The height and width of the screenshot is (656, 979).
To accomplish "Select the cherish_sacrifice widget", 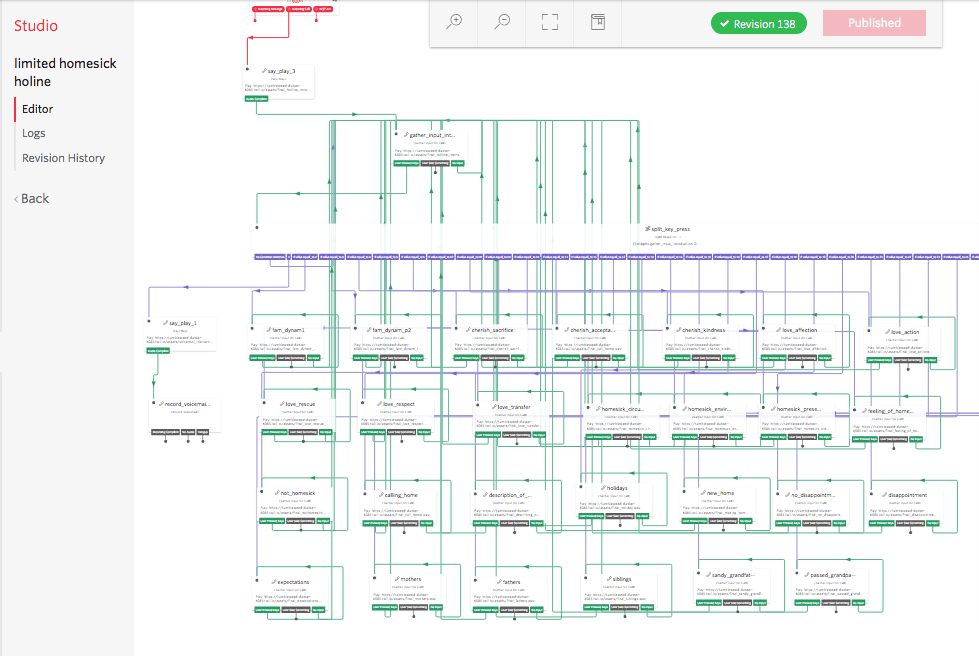I will pyautogui.click(x=490, y=330).
